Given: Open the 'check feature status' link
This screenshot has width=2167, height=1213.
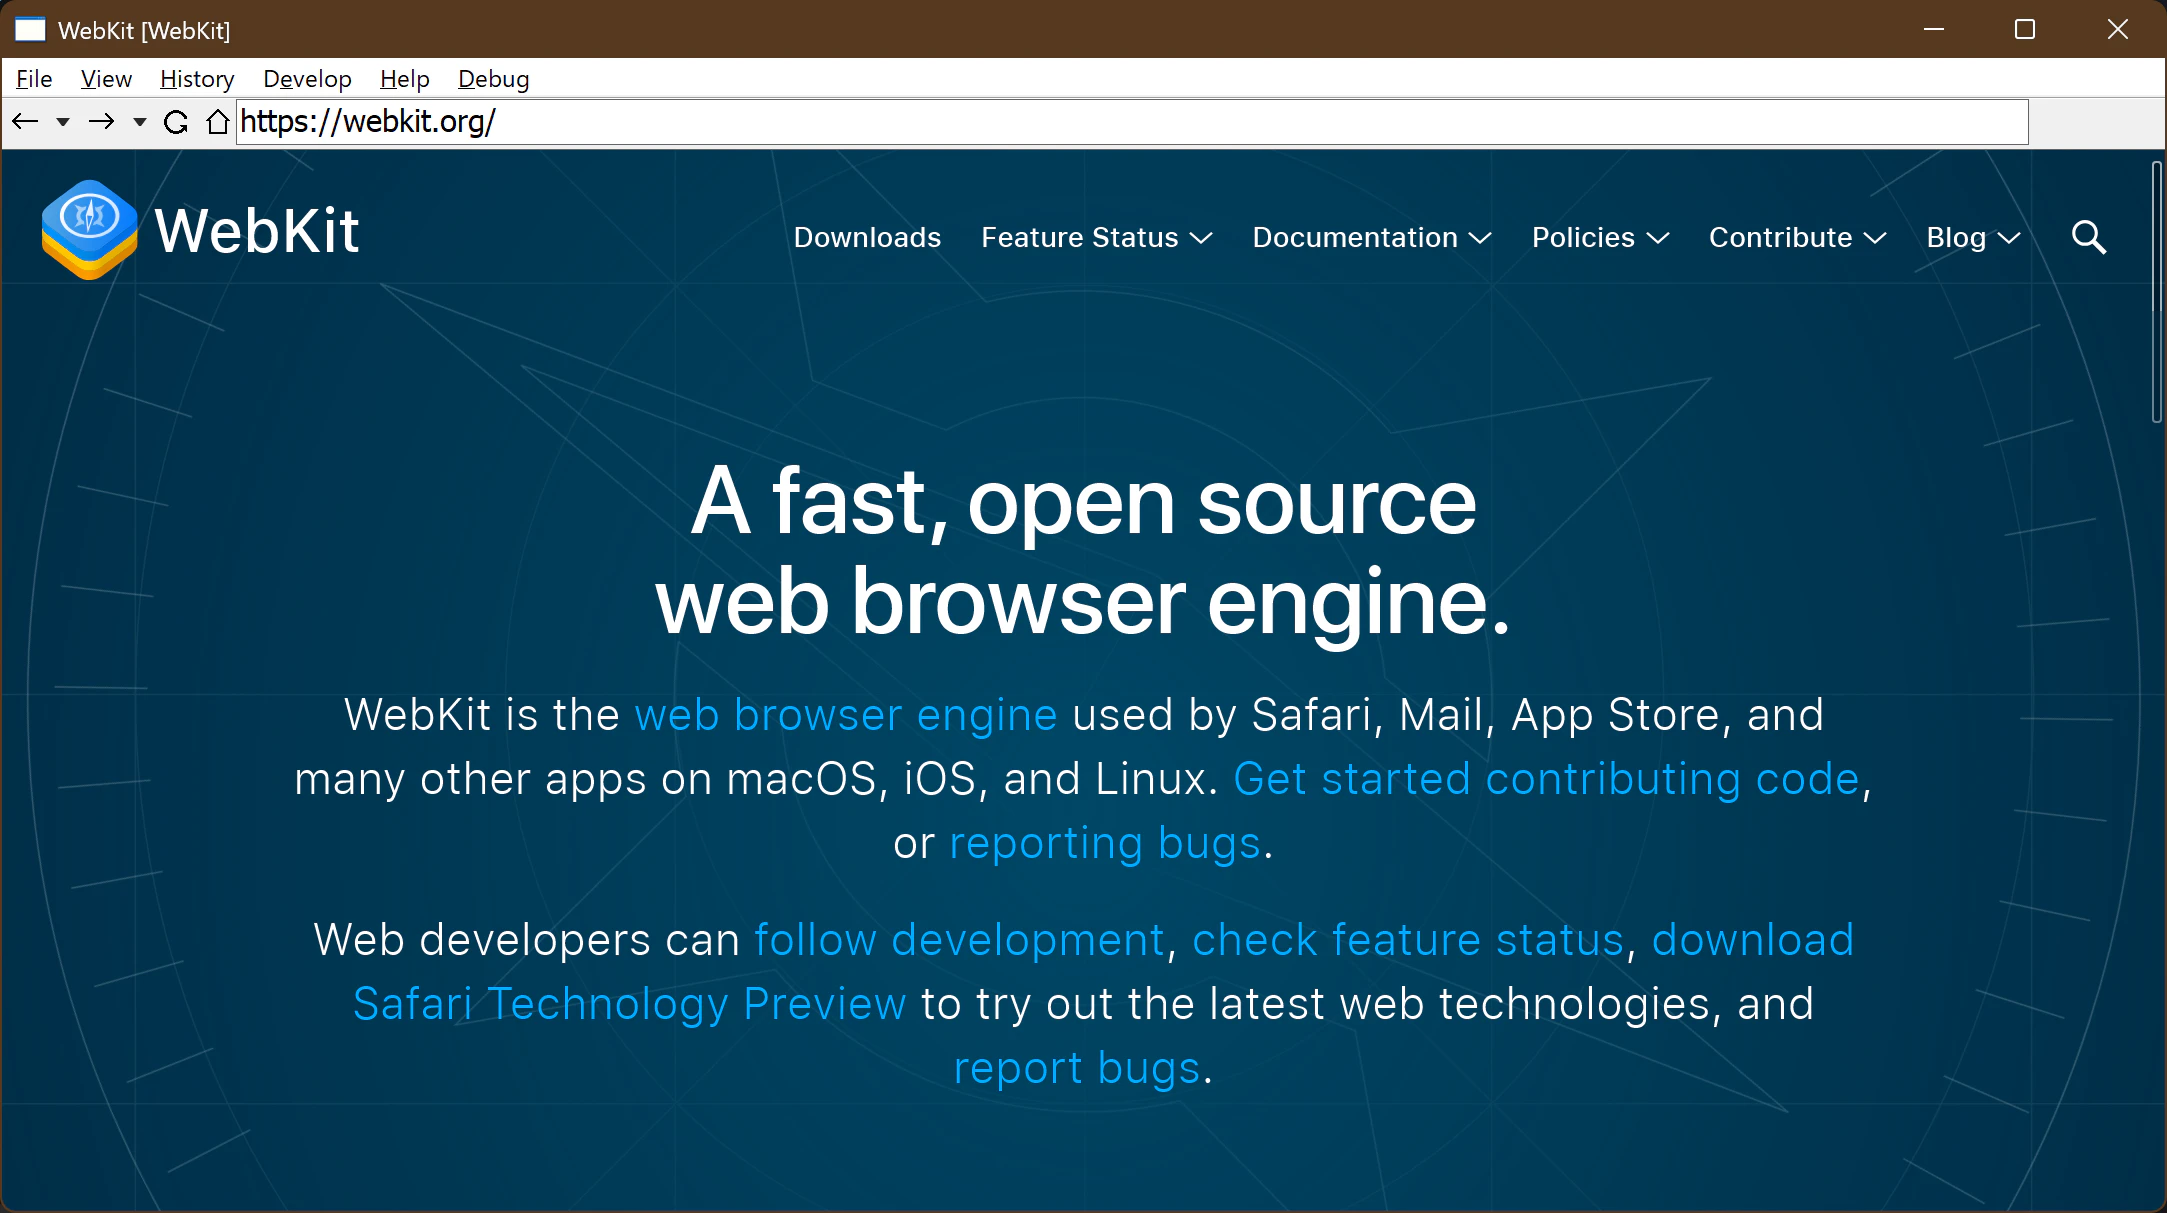Looking at the screenshot, I should coord(1408,940).
